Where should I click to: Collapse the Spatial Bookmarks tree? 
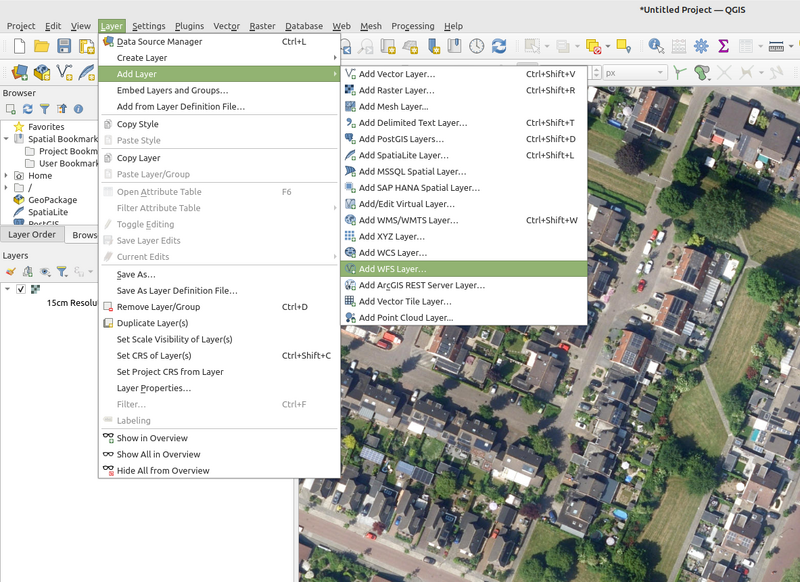click(x=5, y=137)
